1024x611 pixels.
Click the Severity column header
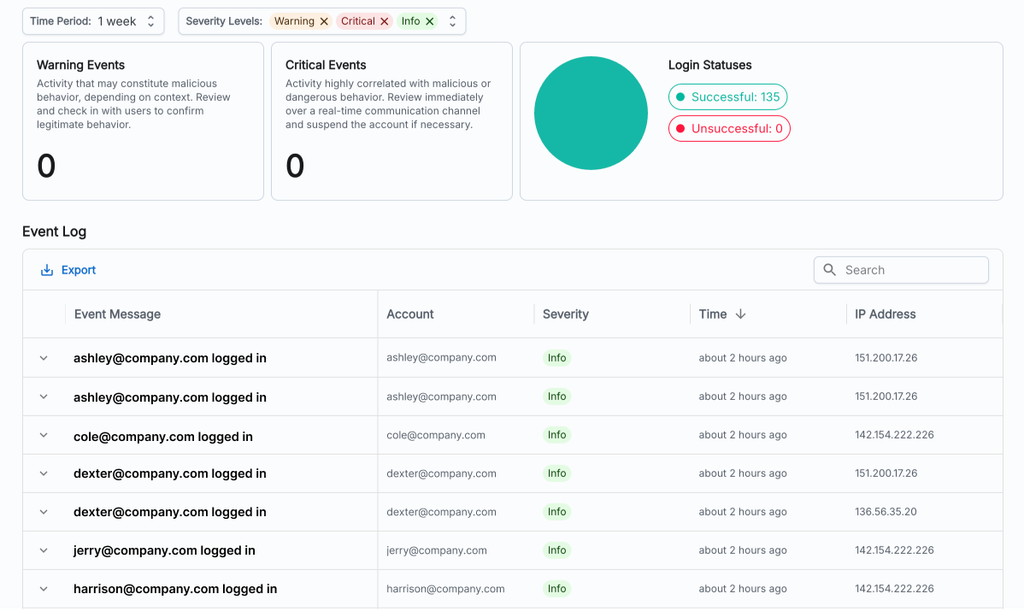[x=565, y=314]
